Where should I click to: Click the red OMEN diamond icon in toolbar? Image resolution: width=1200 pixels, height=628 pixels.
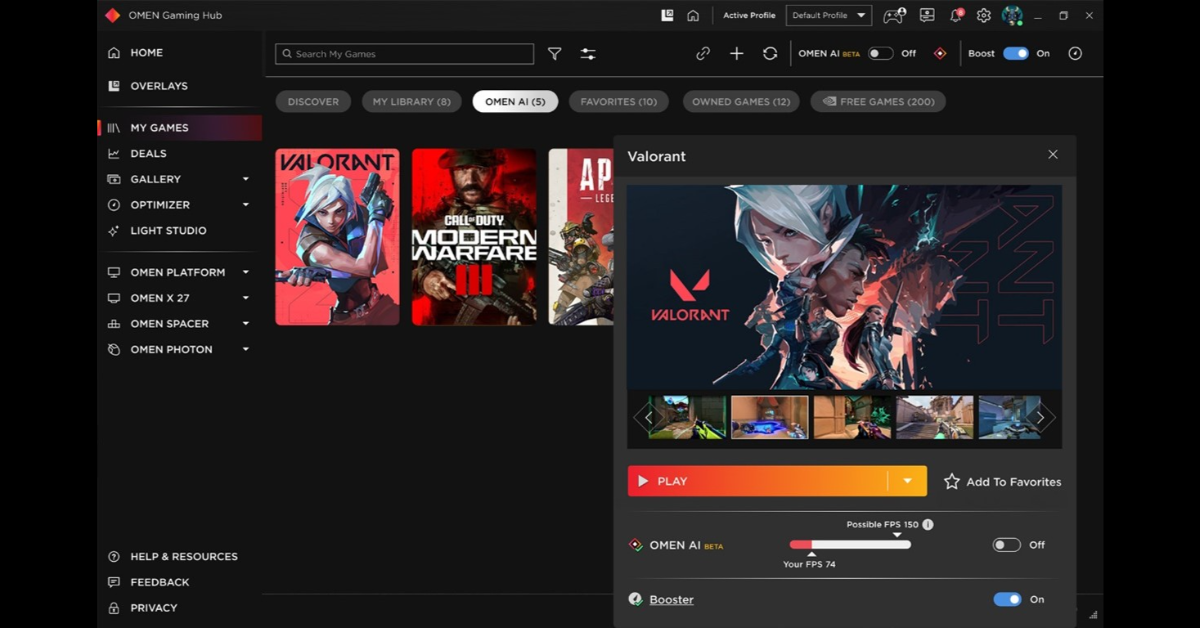click(940, 54)
